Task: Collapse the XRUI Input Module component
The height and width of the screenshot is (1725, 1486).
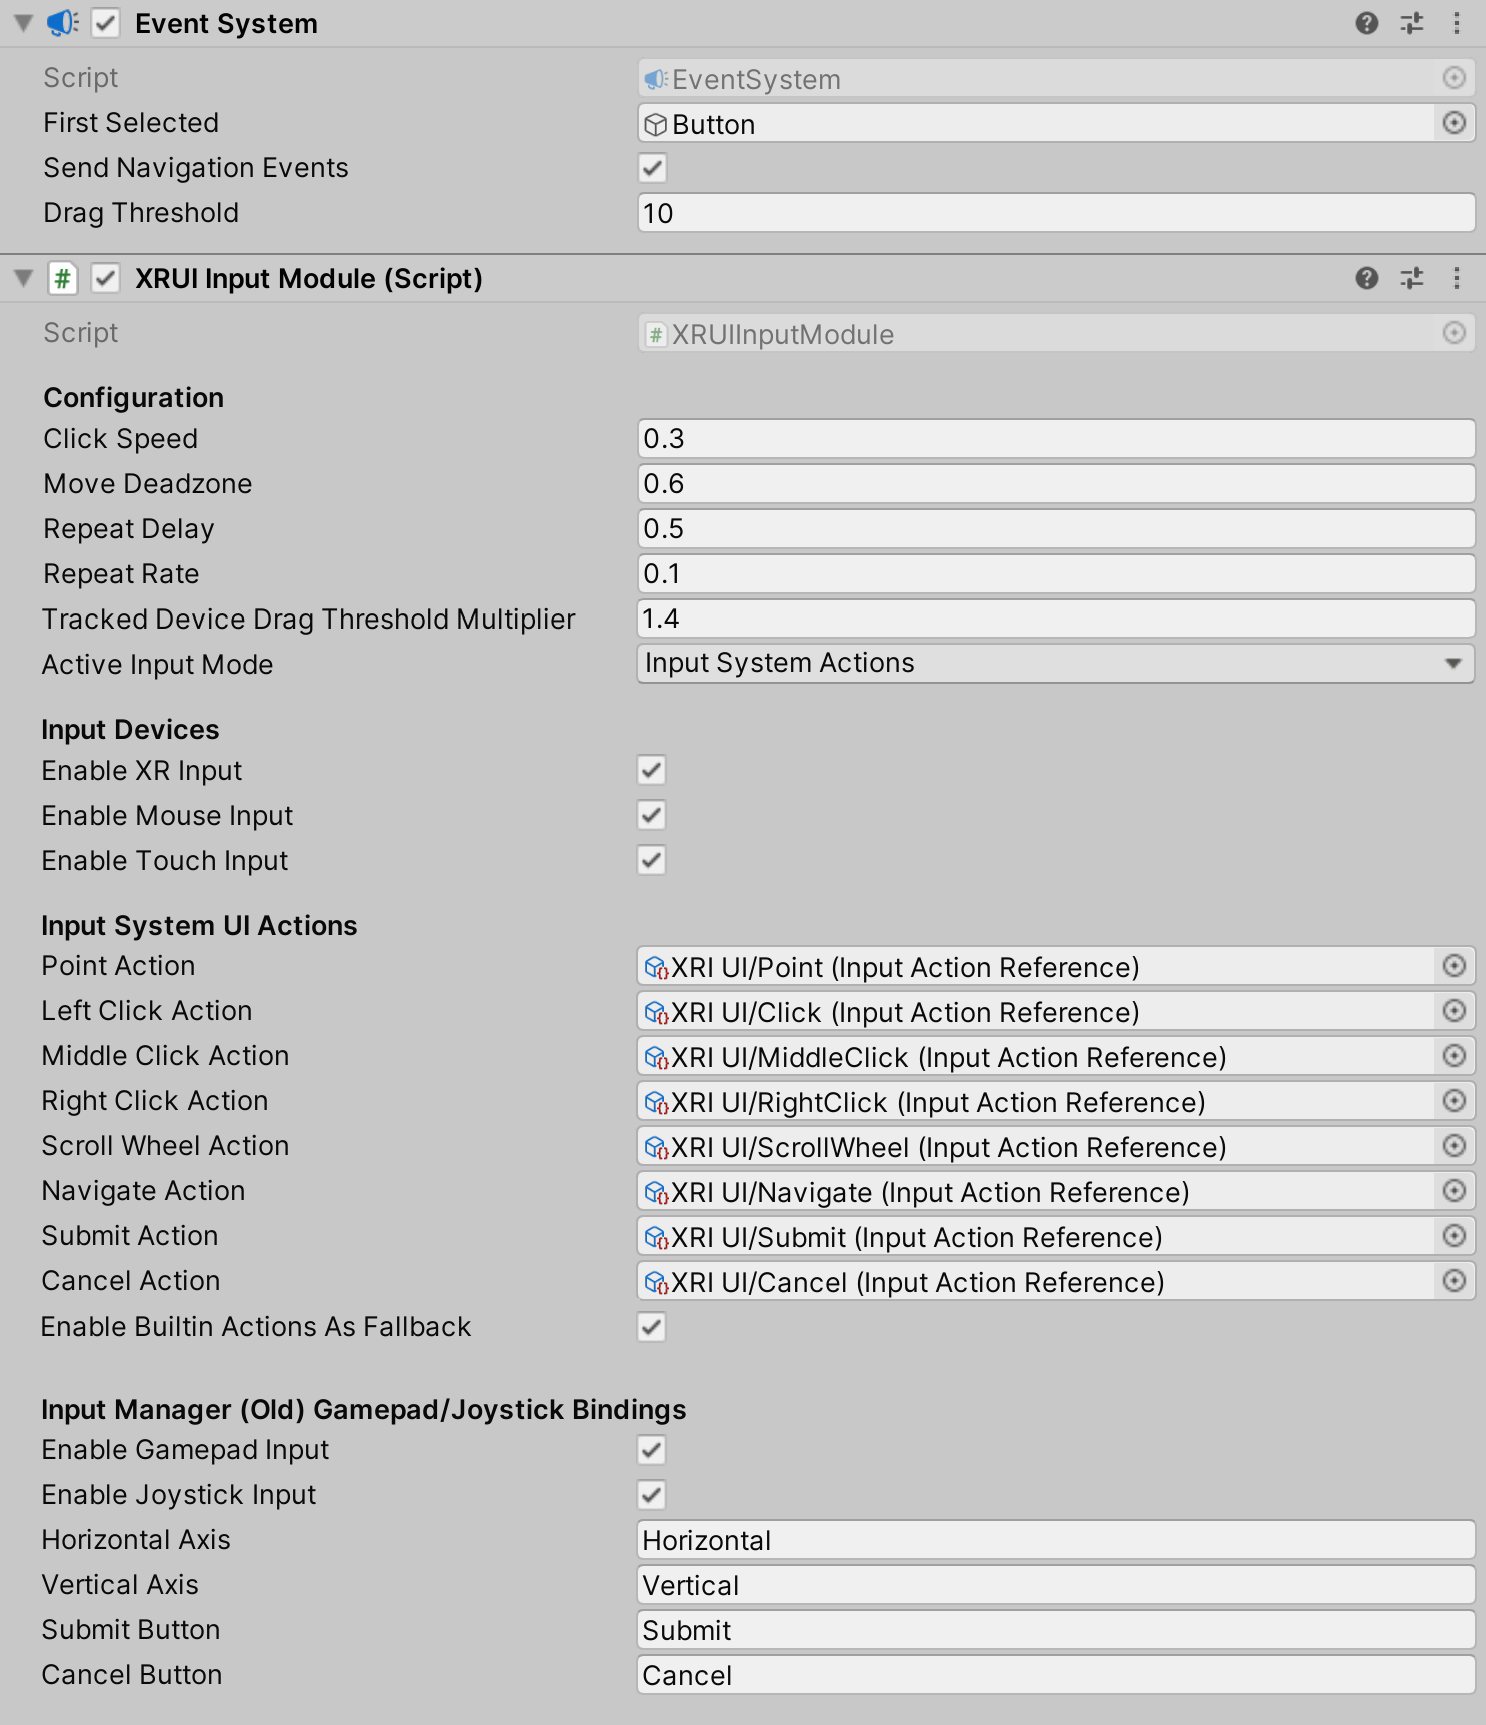Action: point(24,278)
